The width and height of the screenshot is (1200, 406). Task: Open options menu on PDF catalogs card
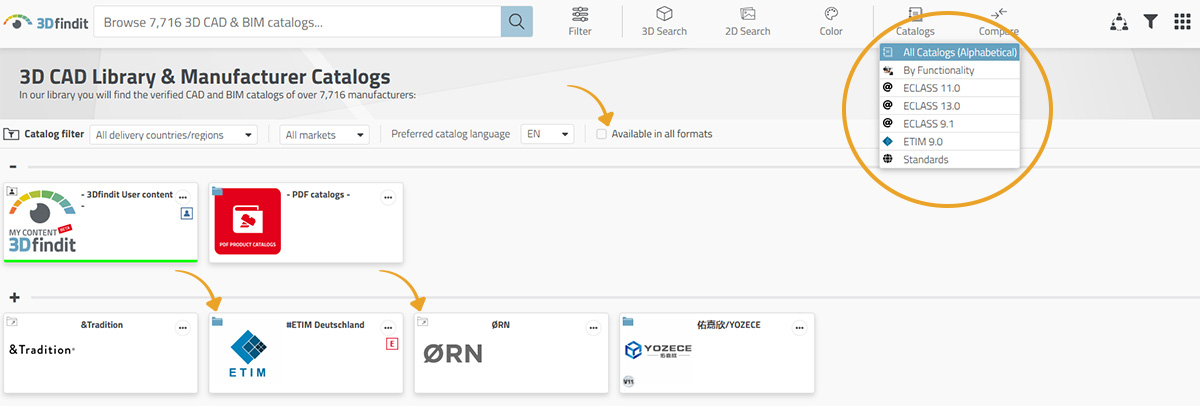[x=388, y=197]
